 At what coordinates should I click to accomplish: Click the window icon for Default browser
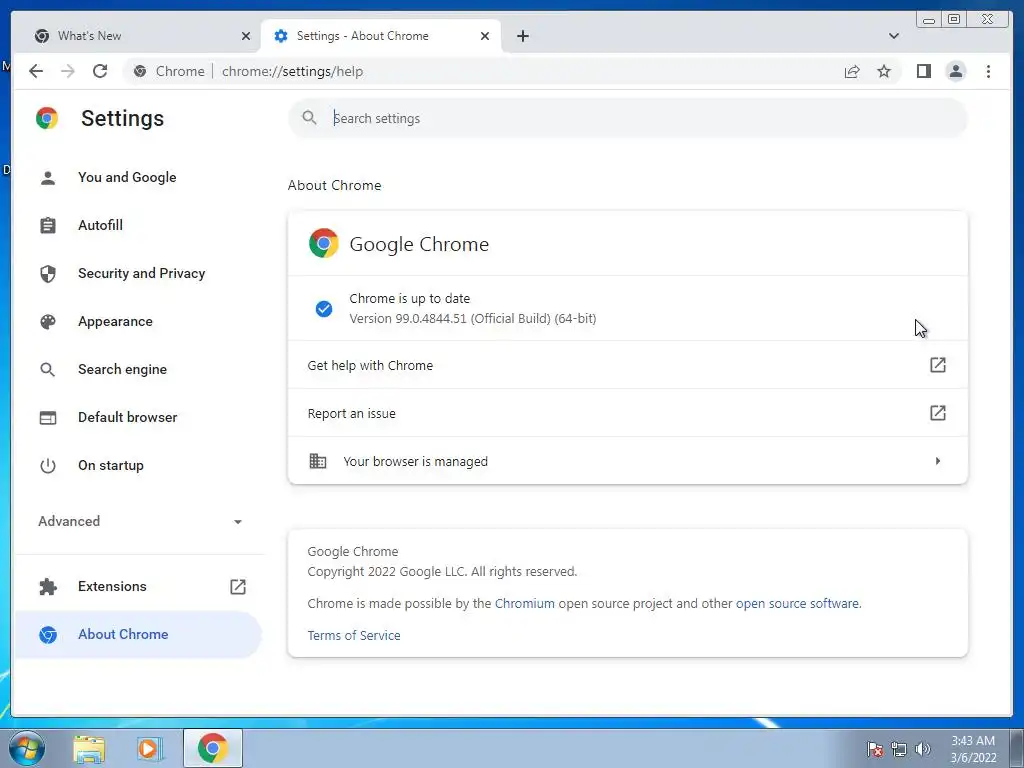[48, 417]
